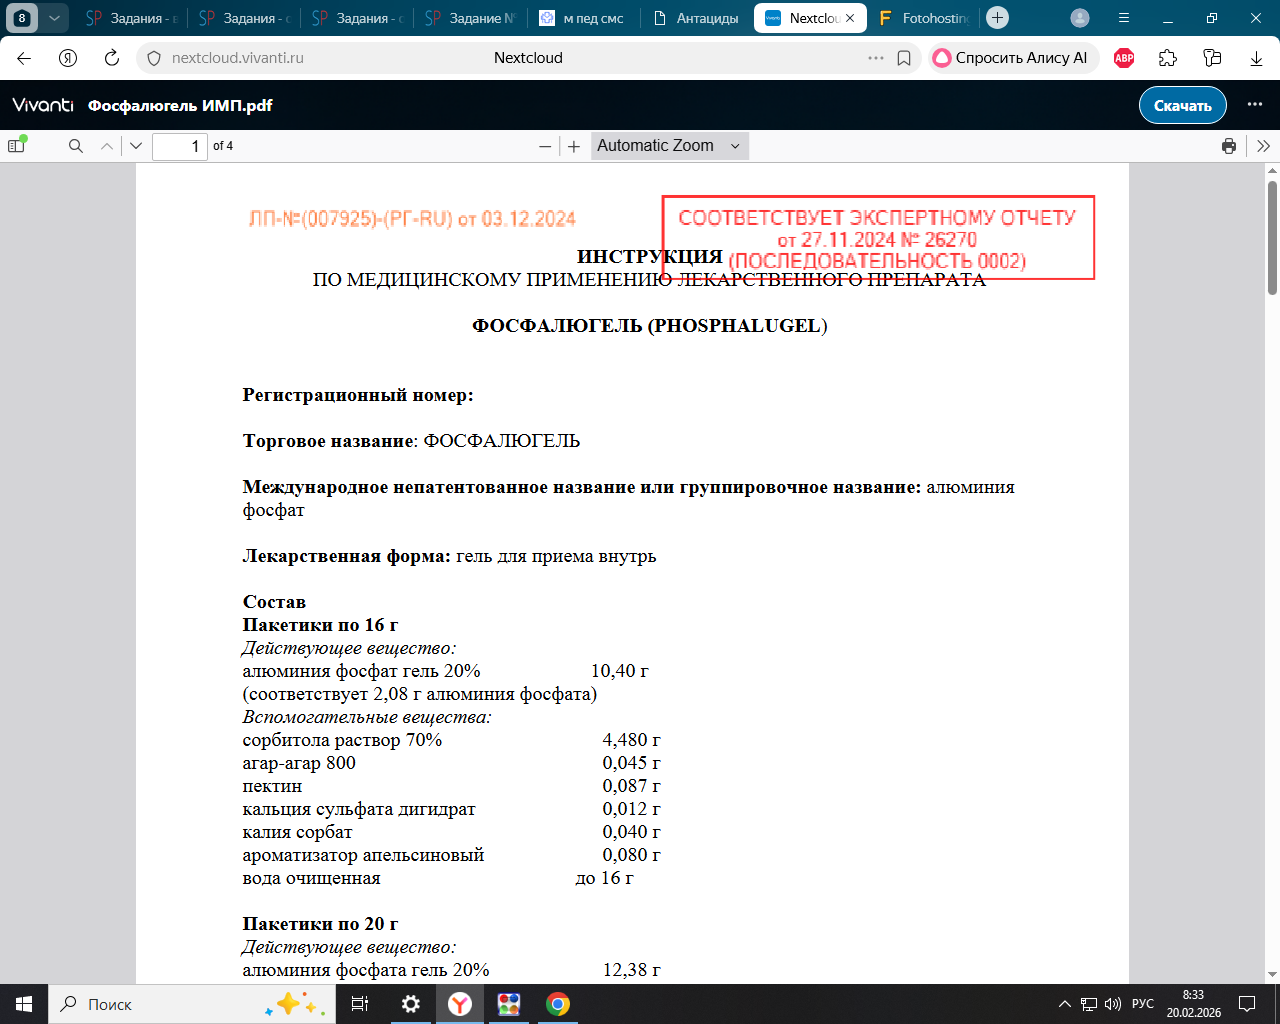The width and height of the screenshot is (1280, 1024).
Task: Open the taskbar network status icon
Action: (1088, 1004)
